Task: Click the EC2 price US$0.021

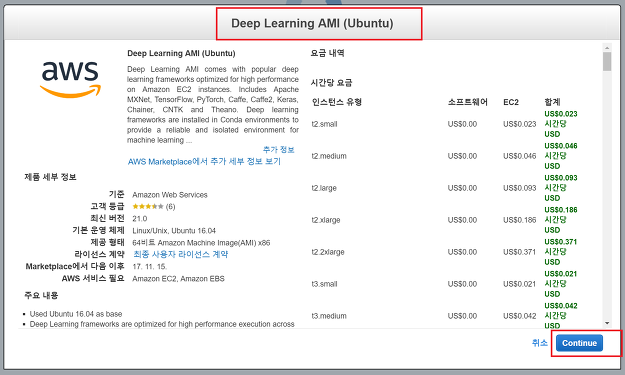Action: coord(519,284)
